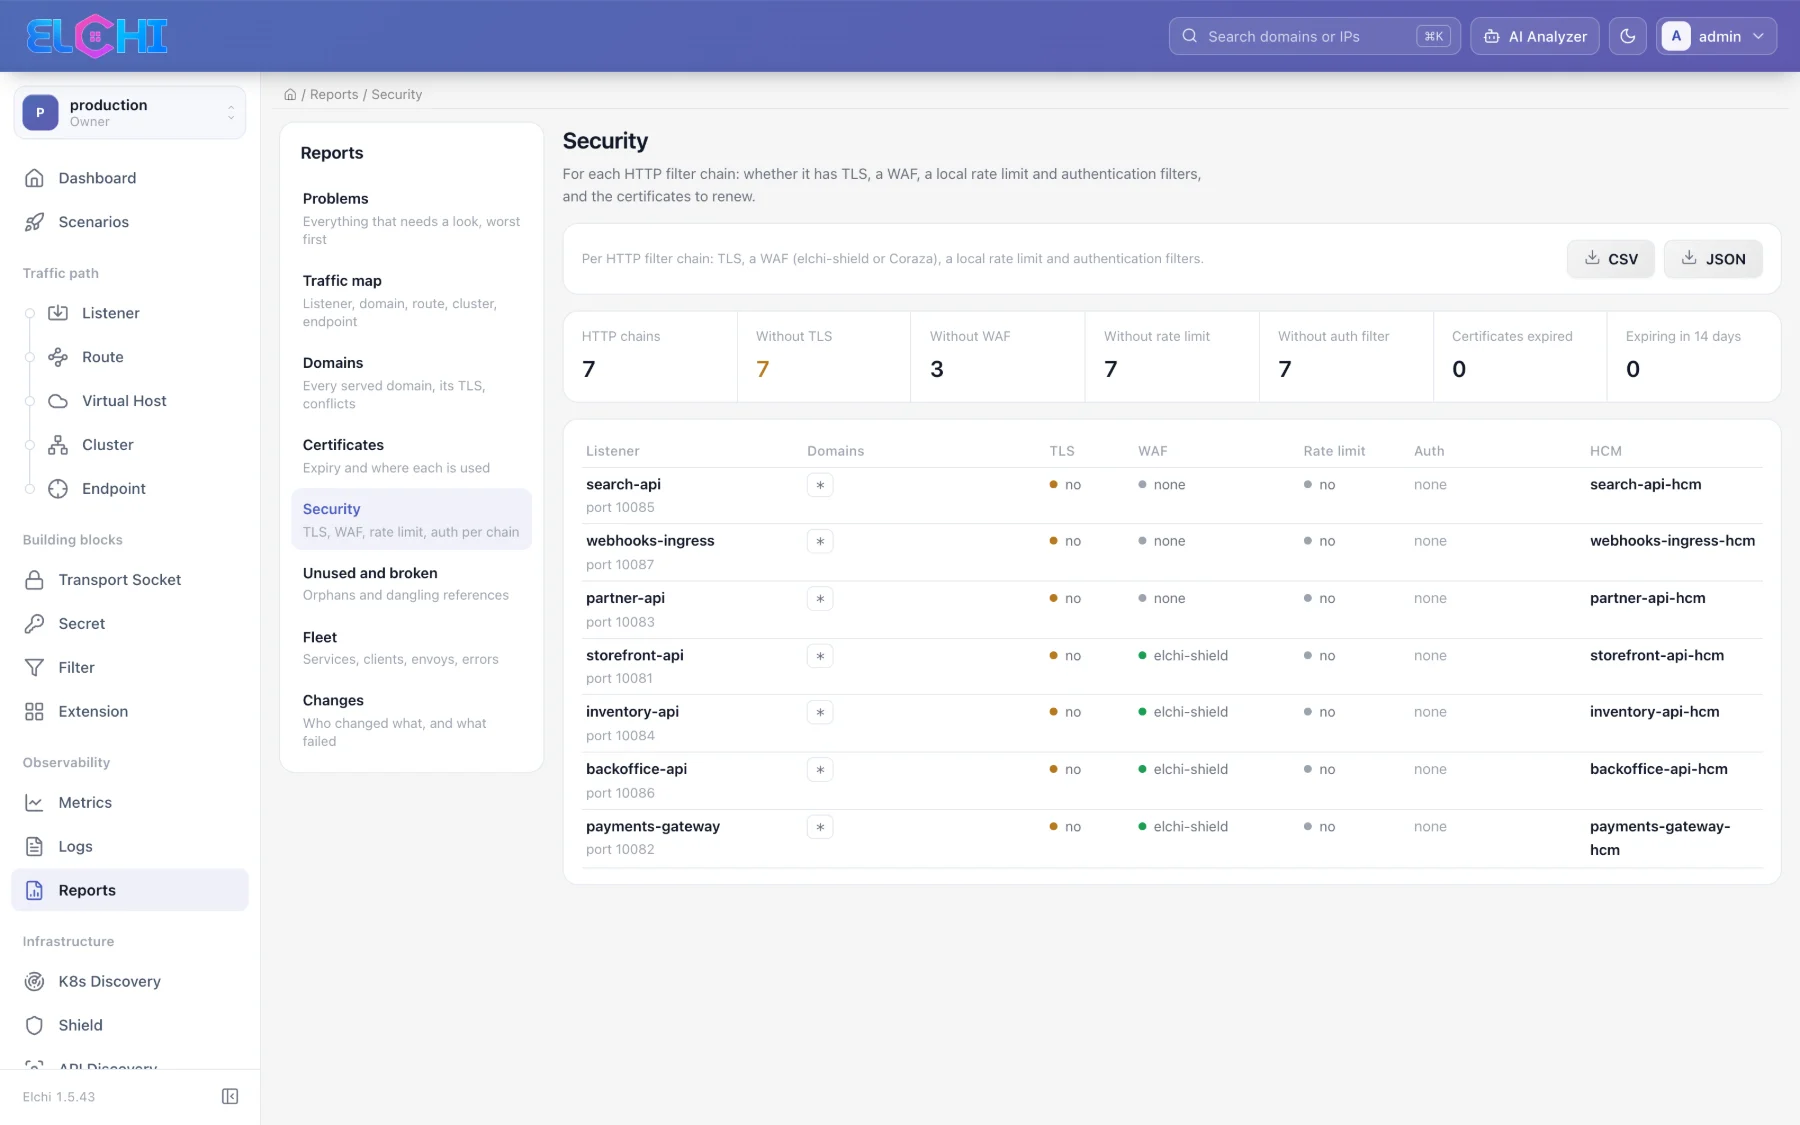Expand the production project switcher

tap(129, 112)
